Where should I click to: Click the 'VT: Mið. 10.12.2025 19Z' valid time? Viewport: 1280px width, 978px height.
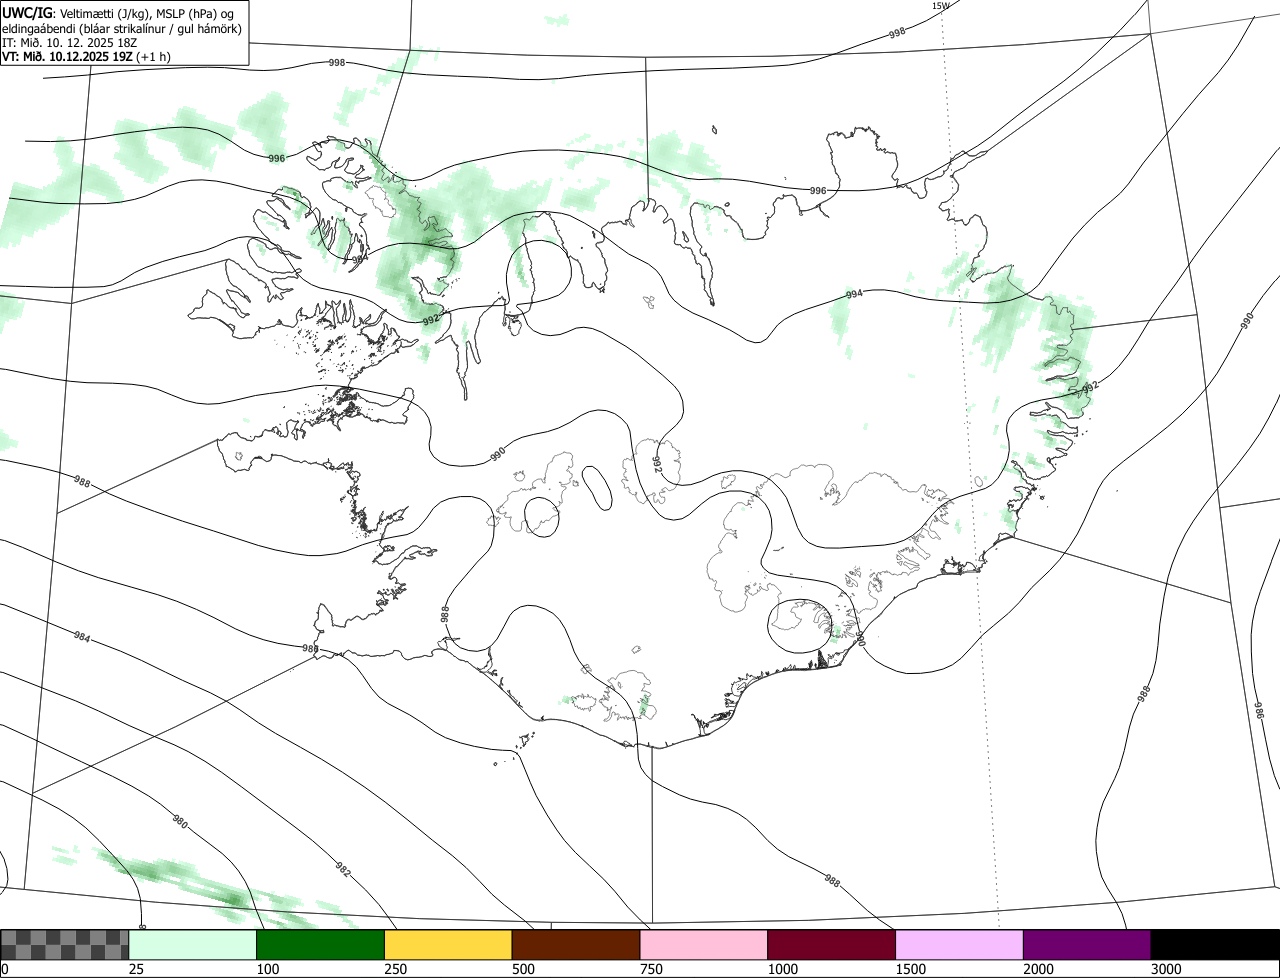pos(67,57)
